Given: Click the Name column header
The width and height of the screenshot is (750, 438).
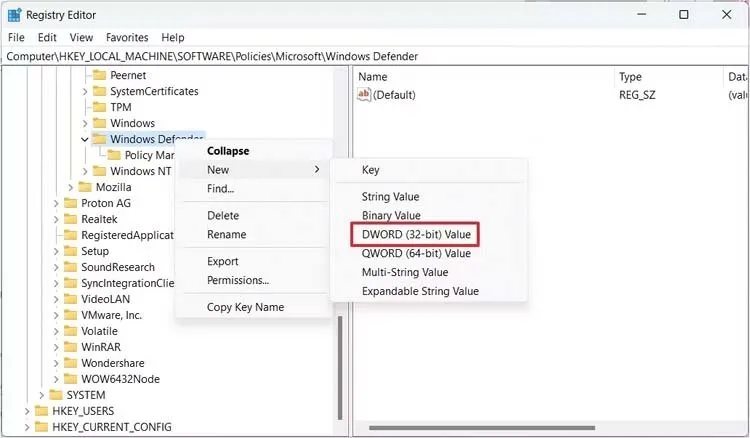Looking at the screenshot, I should (372, 76).
